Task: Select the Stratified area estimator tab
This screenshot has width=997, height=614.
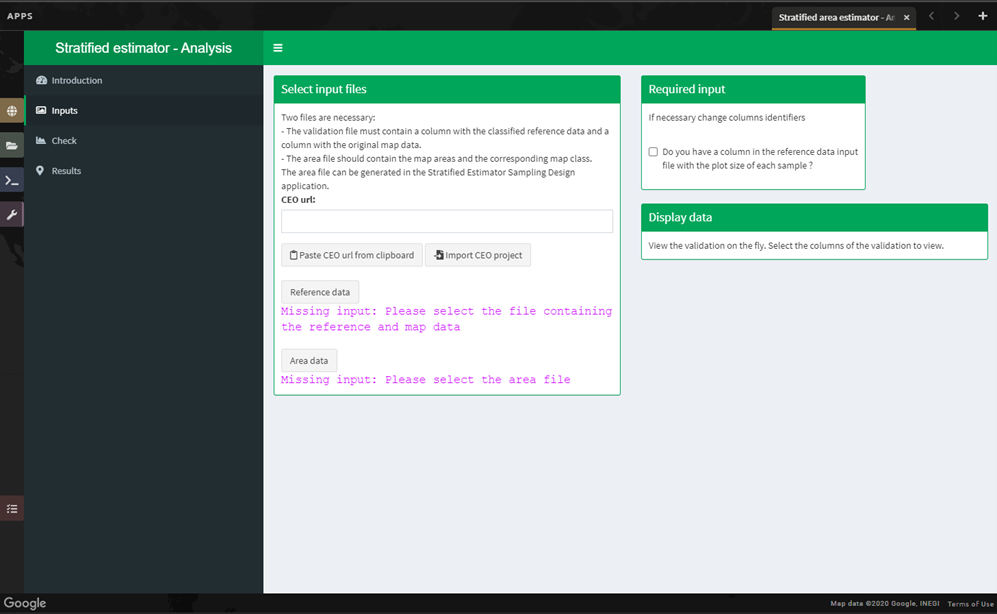Action: pos(840,17)
